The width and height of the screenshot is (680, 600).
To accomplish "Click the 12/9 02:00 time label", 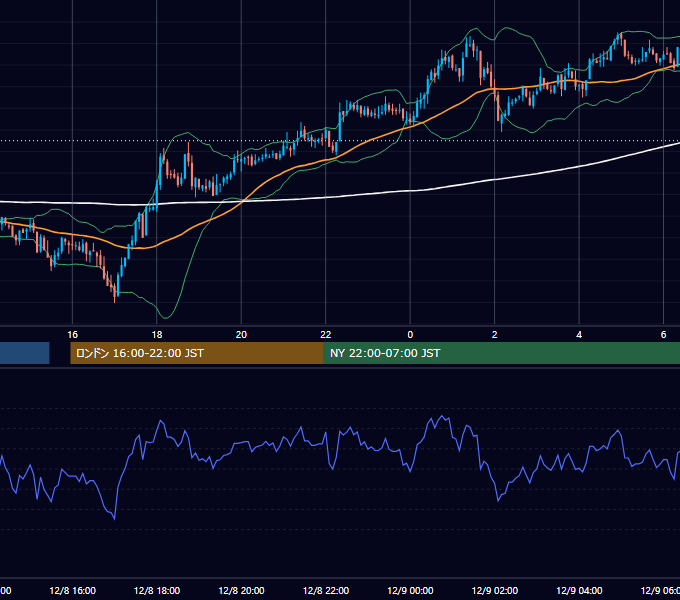I will [495, 591].
